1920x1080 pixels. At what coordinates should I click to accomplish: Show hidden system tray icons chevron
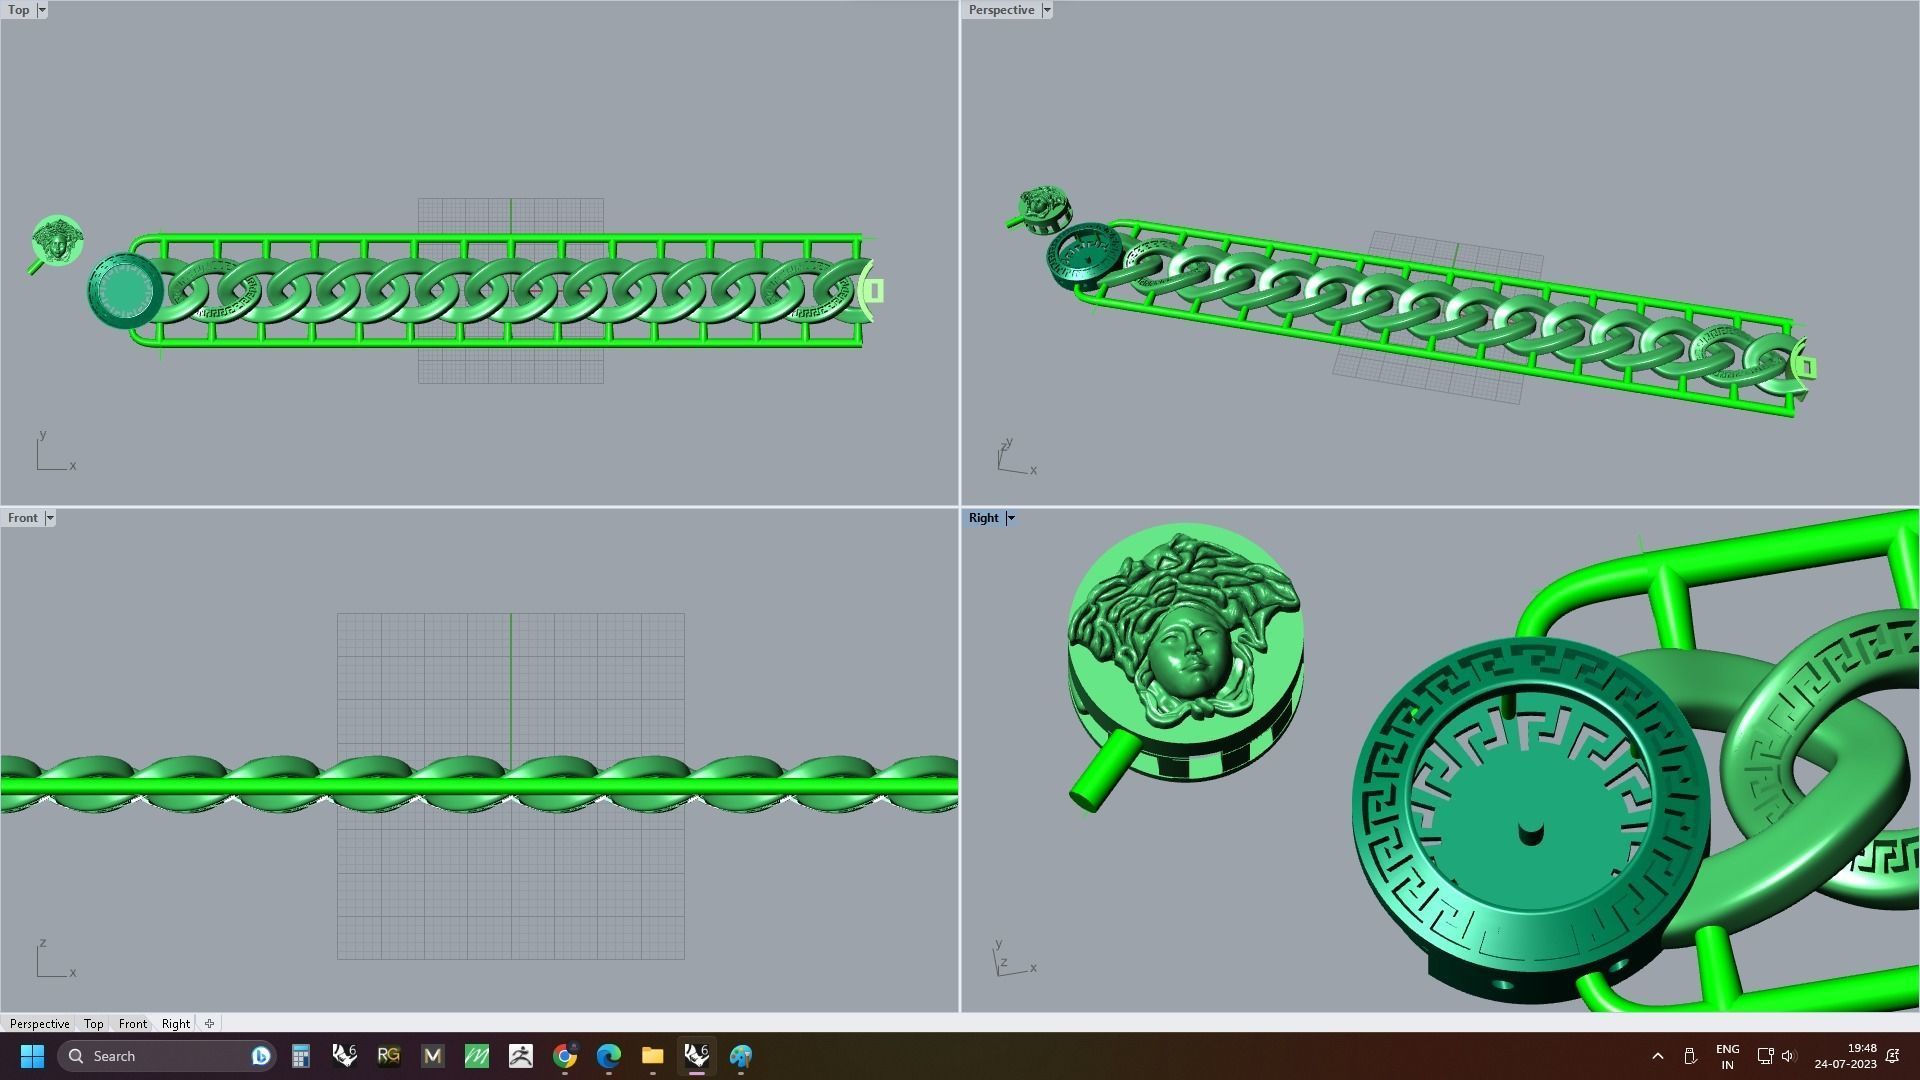[1658, 1056]
